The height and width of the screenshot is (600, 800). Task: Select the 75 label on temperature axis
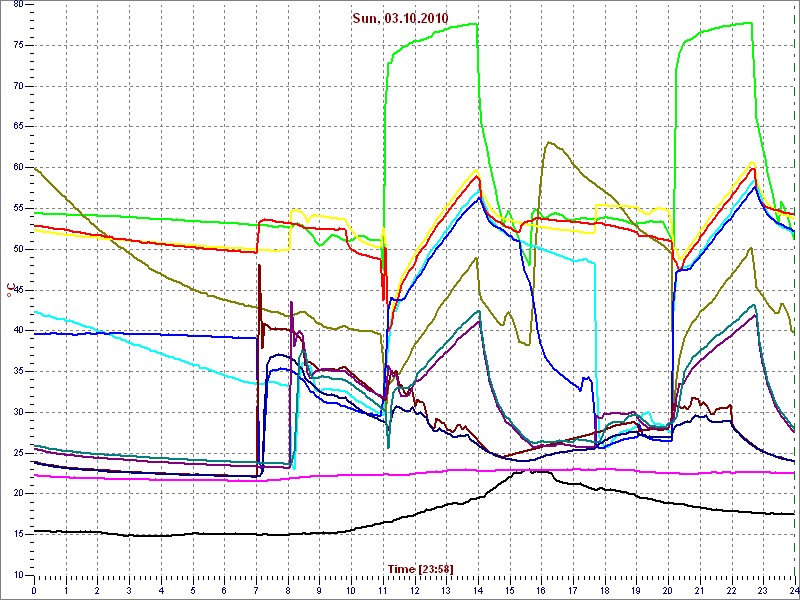coord(17,45)
